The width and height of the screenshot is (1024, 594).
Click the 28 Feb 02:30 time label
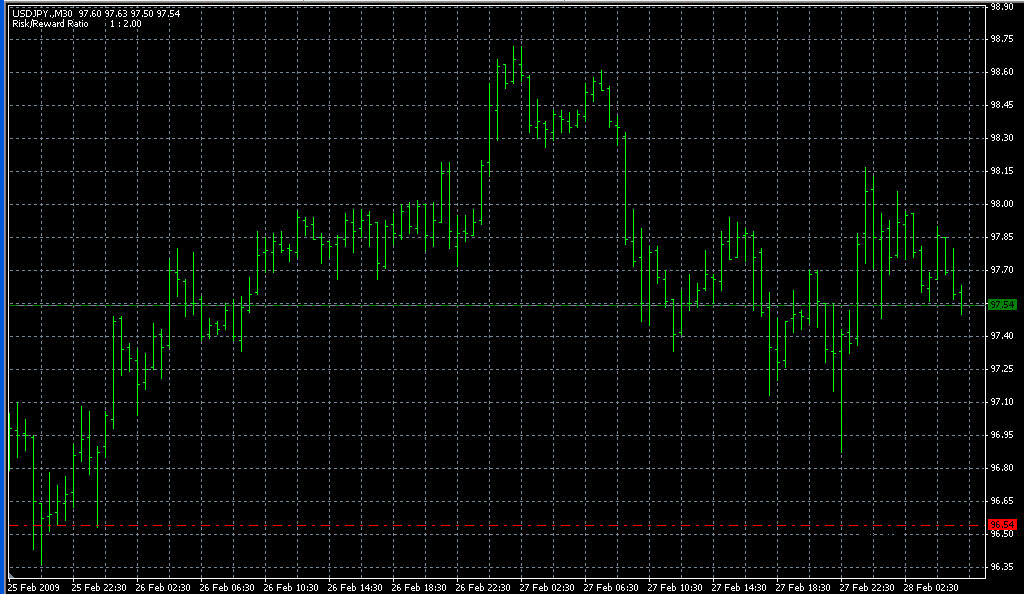(931, 587)
